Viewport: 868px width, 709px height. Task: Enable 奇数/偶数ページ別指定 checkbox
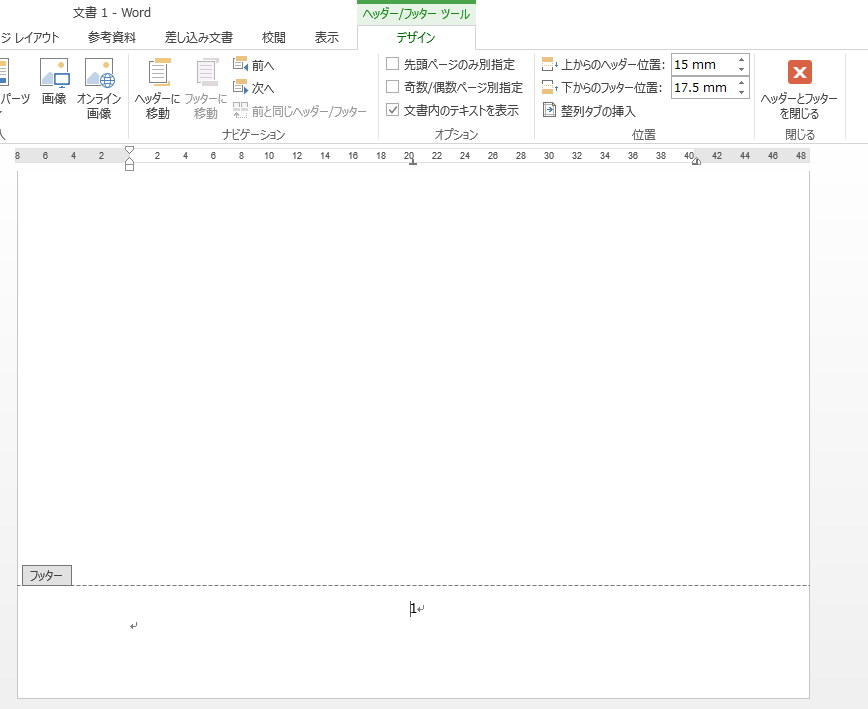tap(392, 87)
